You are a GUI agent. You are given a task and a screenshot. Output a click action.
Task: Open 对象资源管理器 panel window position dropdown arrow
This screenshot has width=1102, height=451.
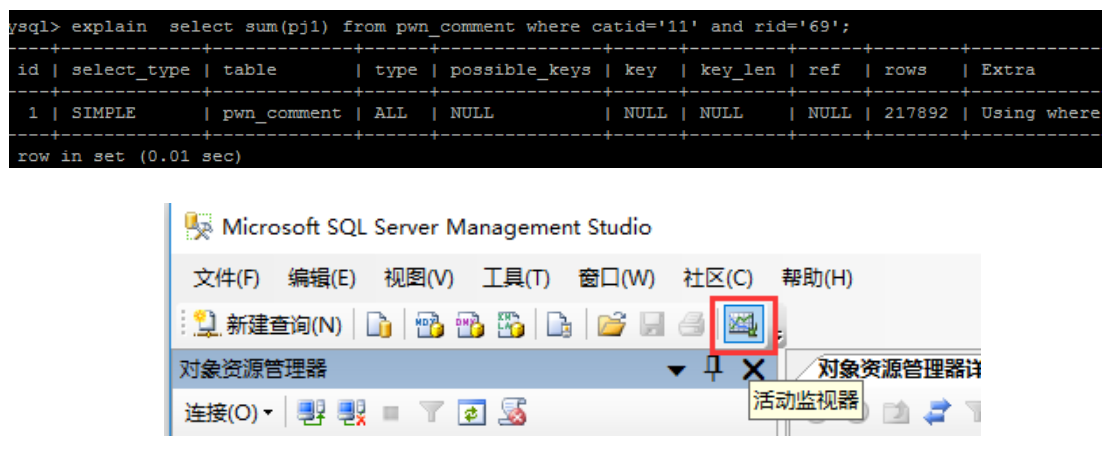[x=678, y=370]
